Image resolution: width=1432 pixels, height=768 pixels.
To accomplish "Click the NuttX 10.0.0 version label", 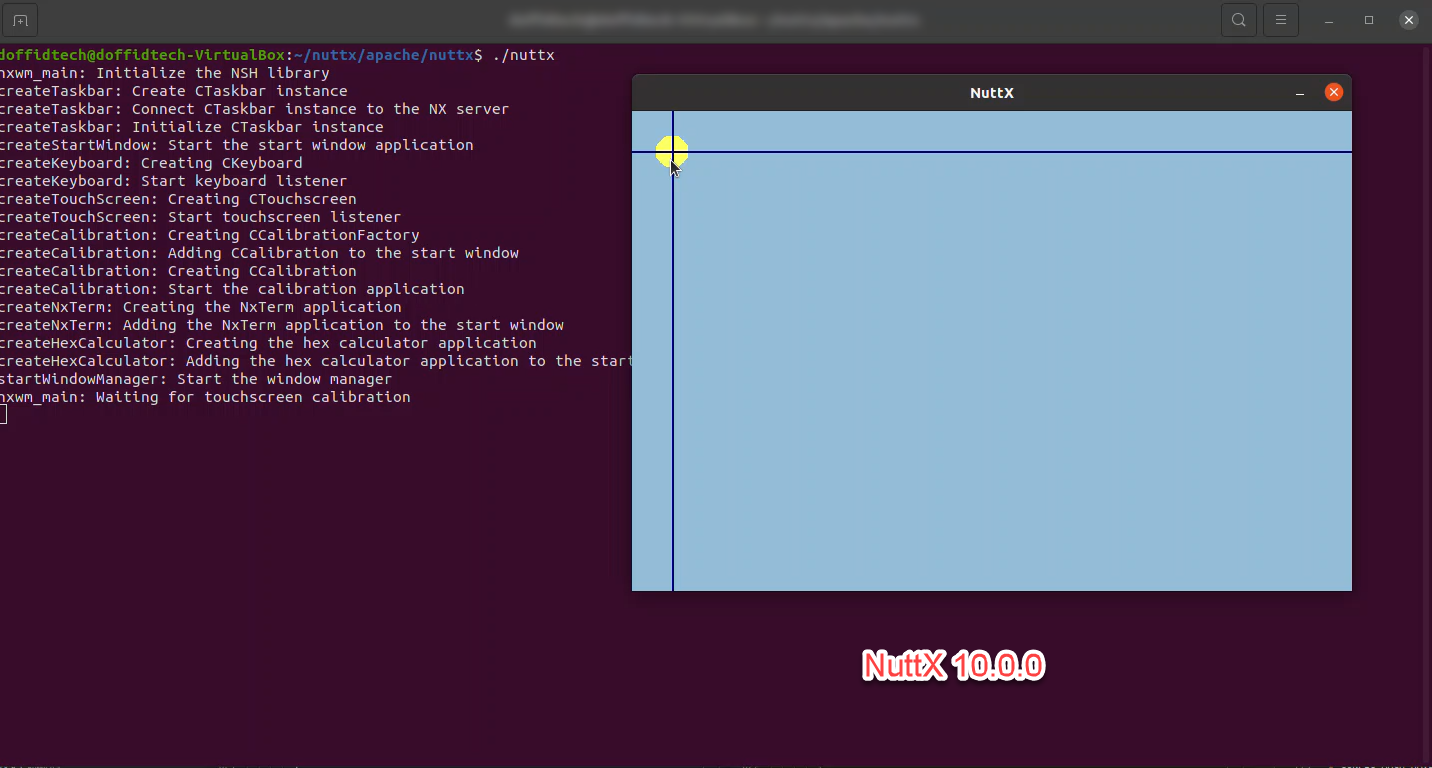I will pos(952,664).
